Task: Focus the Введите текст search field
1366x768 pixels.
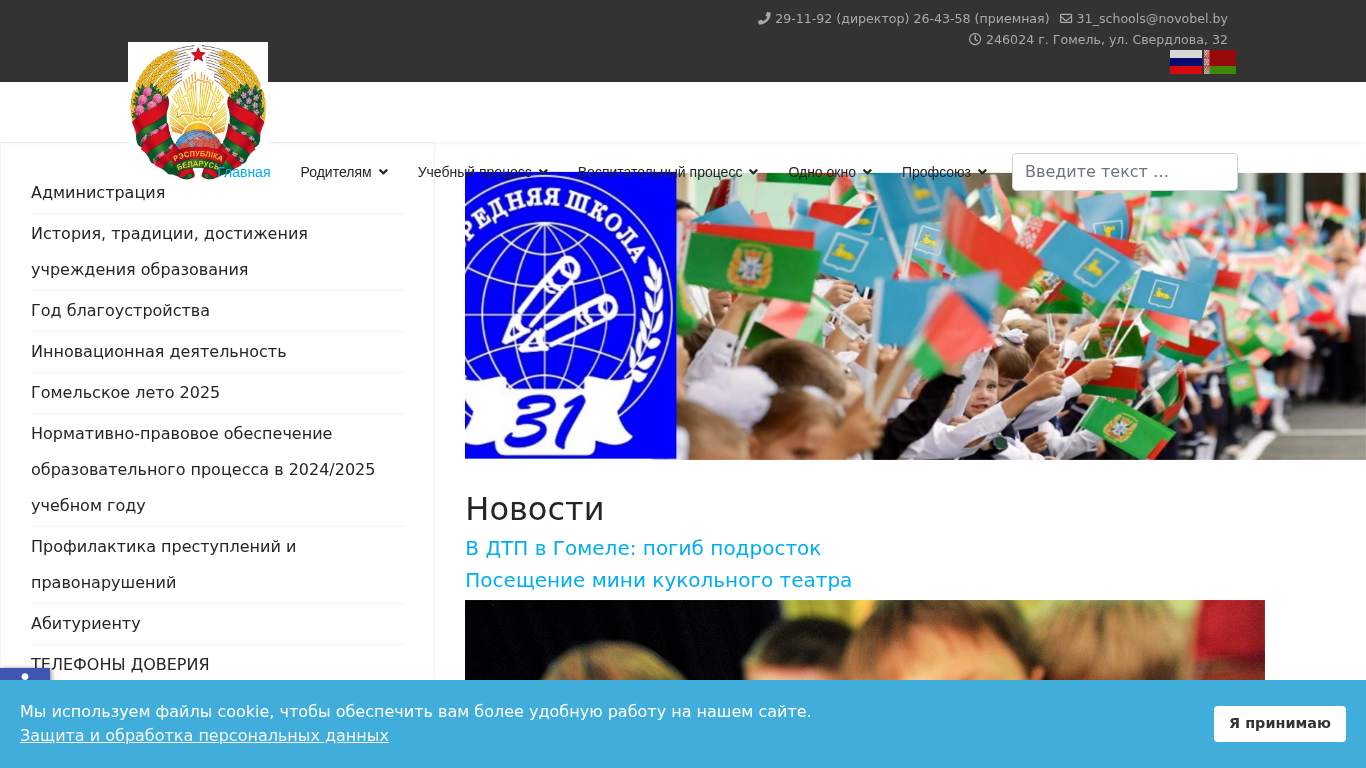Action: (1125, 172)
